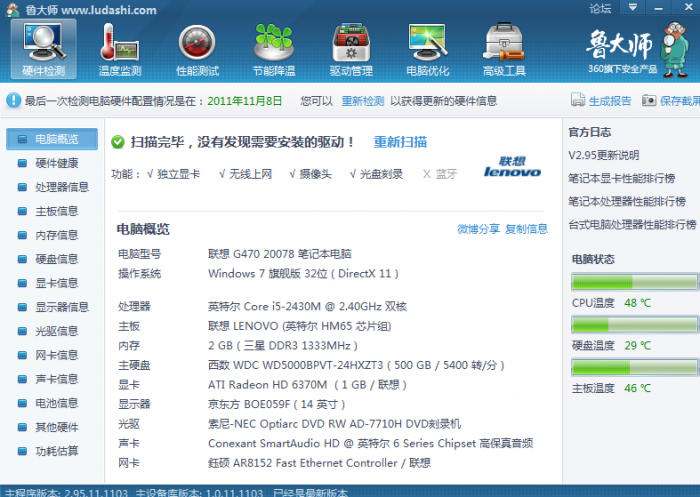Open 笔记本显卡性能排行榜 link
Viewport: 700px width, 497px height.
pyautogui.click(x=621, y=179)
